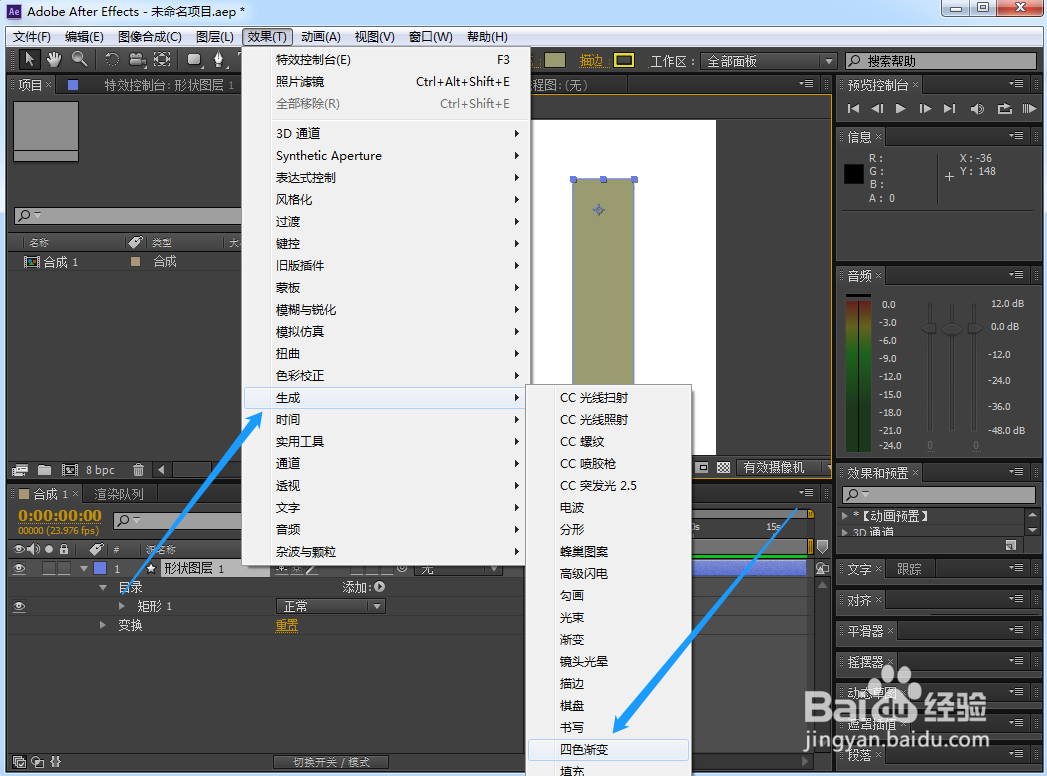Click the effects and presets search field
This screenshot has width=1047, height=776.
click(x=938, y=494)
